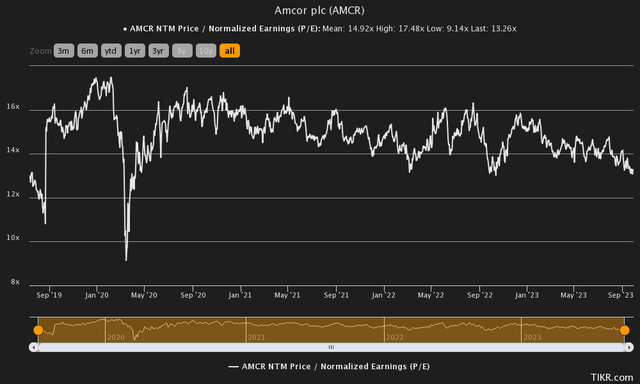640x384 pixels.
Task: Activate the highlighted 'all' zoom button
Action: [x=229, y=51]
